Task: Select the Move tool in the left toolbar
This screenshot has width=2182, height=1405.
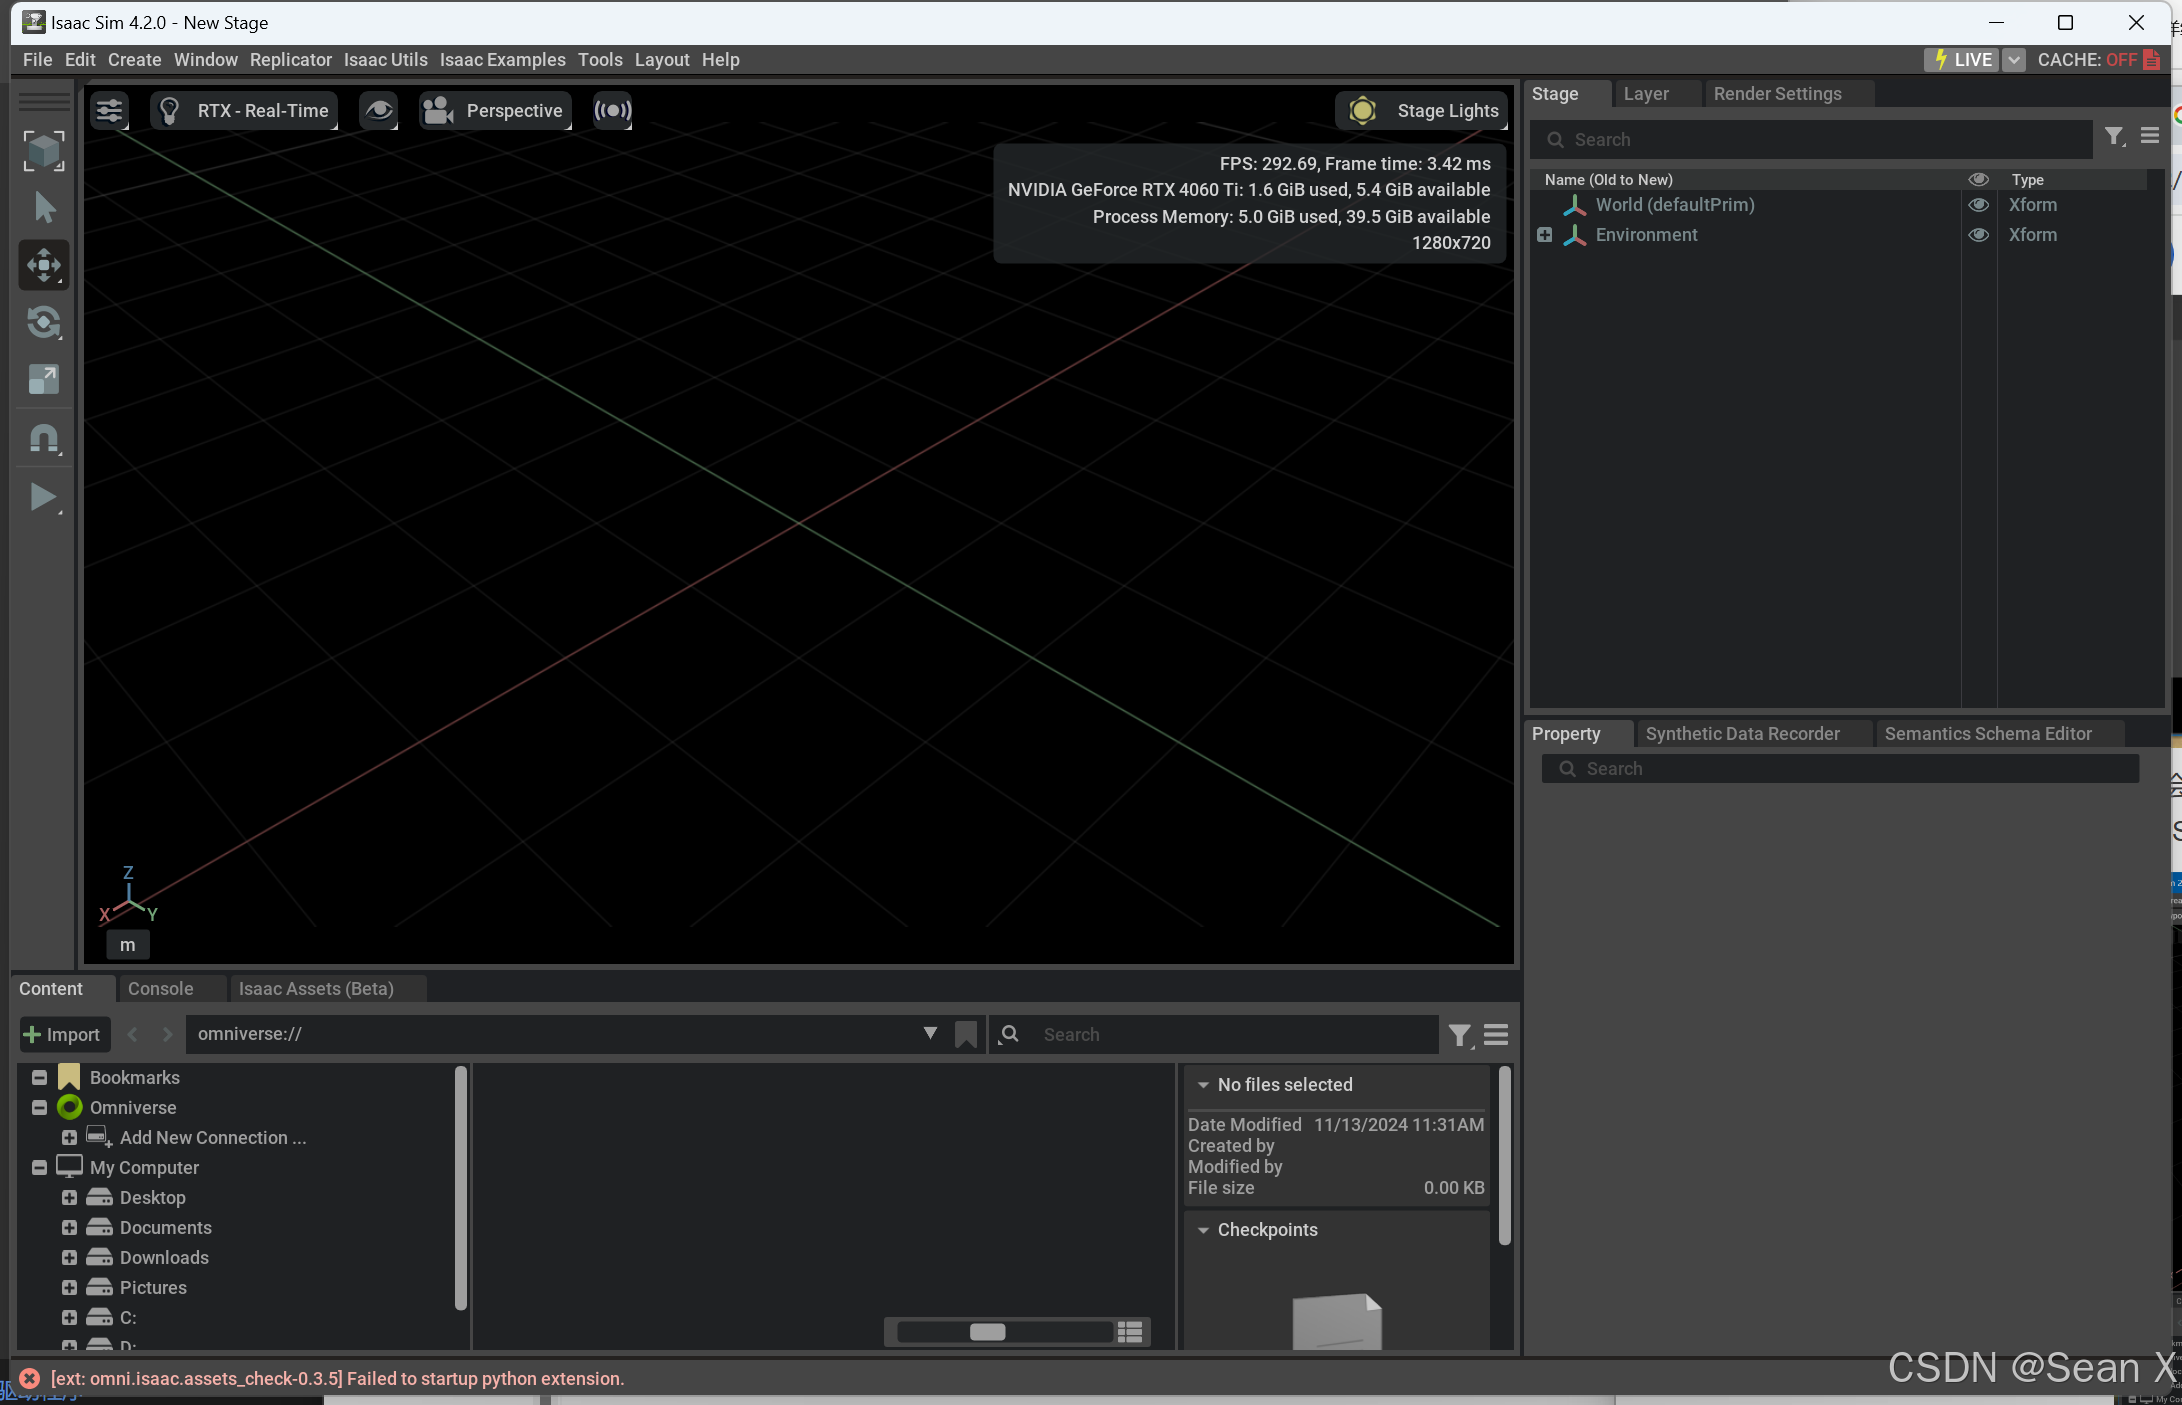Action: point(44,266)
